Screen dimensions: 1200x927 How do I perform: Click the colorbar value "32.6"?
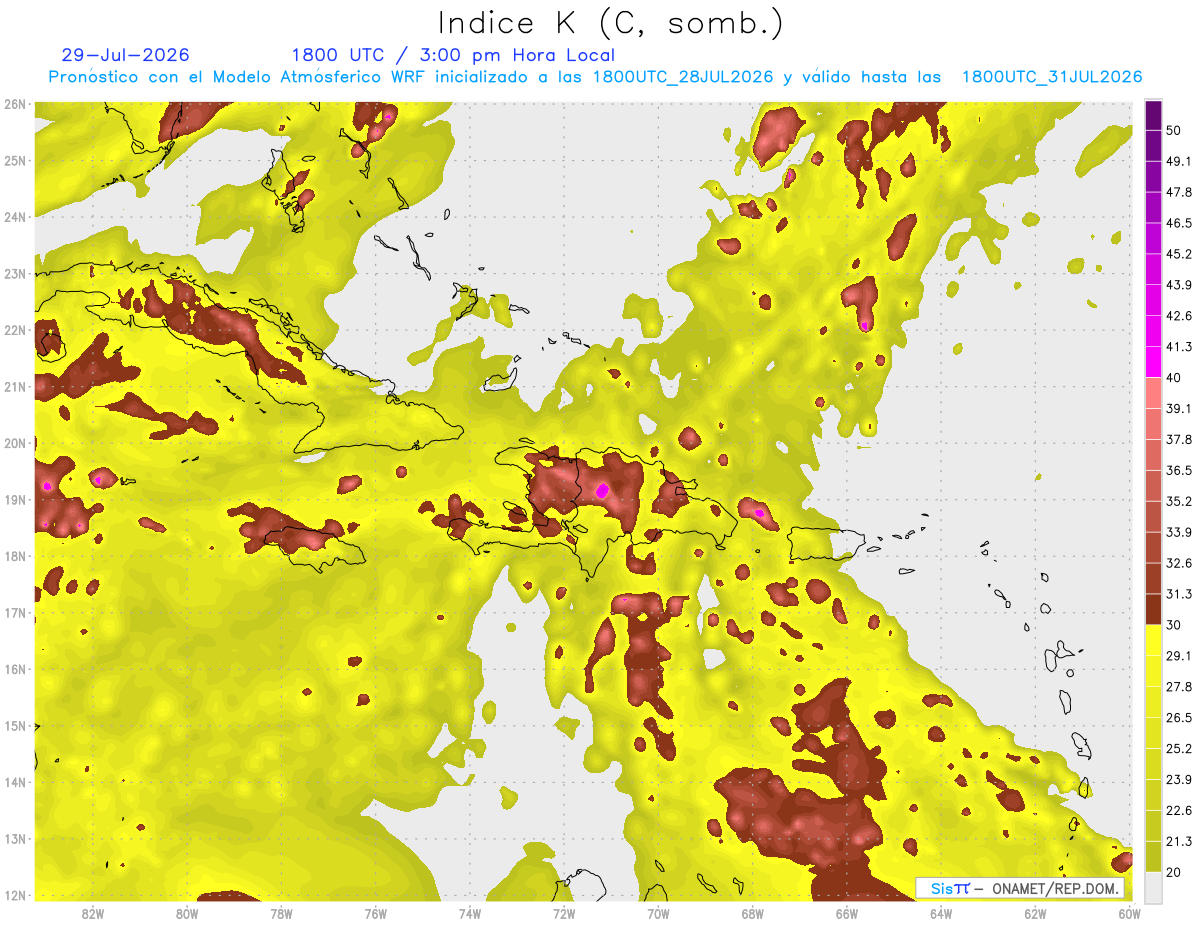pos(1179,563)
